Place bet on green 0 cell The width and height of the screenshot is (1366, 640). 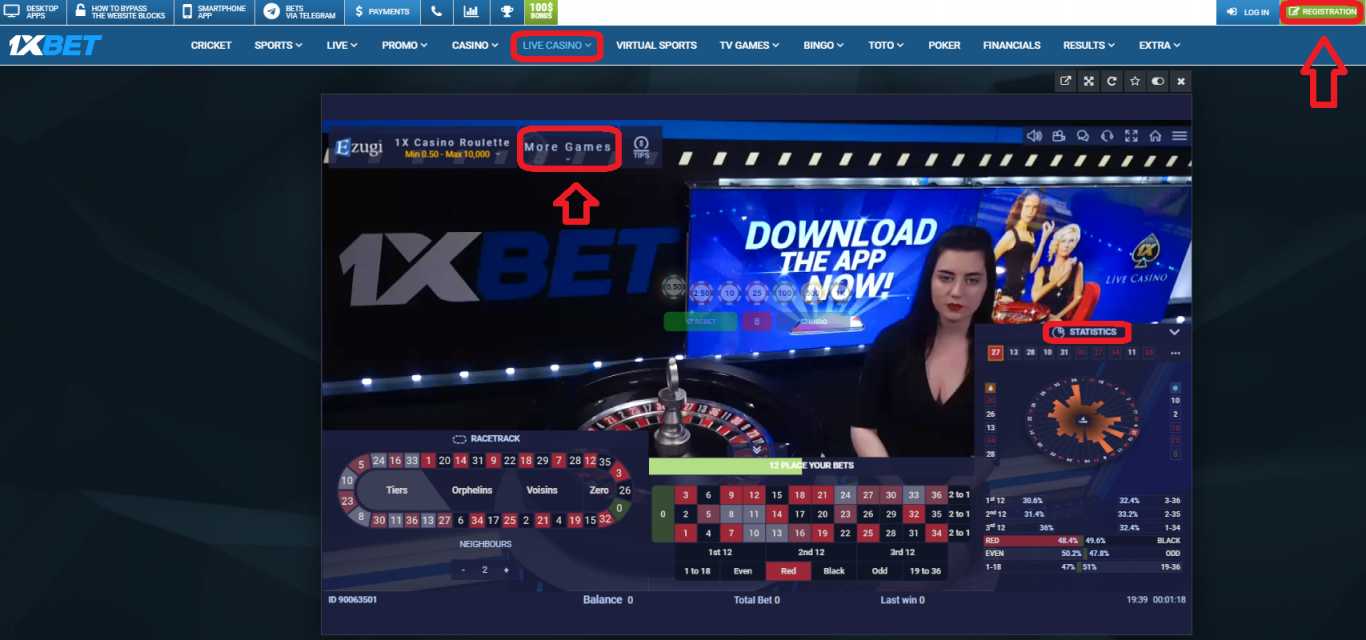661,514
